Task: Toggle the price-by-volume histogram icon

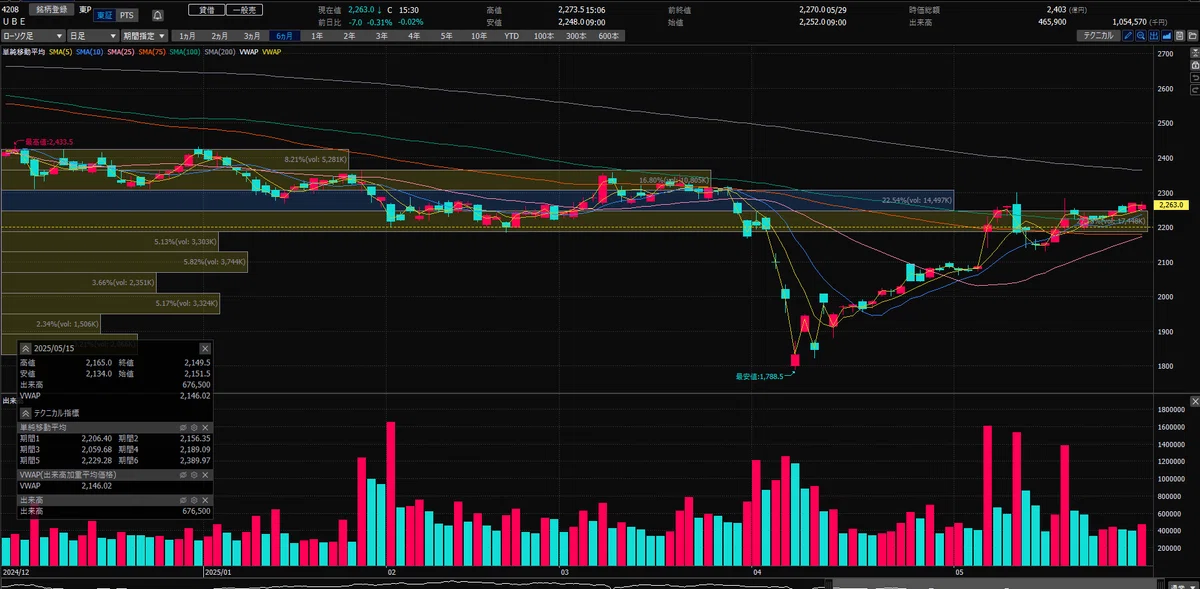Action: (x=1154, y=36)
